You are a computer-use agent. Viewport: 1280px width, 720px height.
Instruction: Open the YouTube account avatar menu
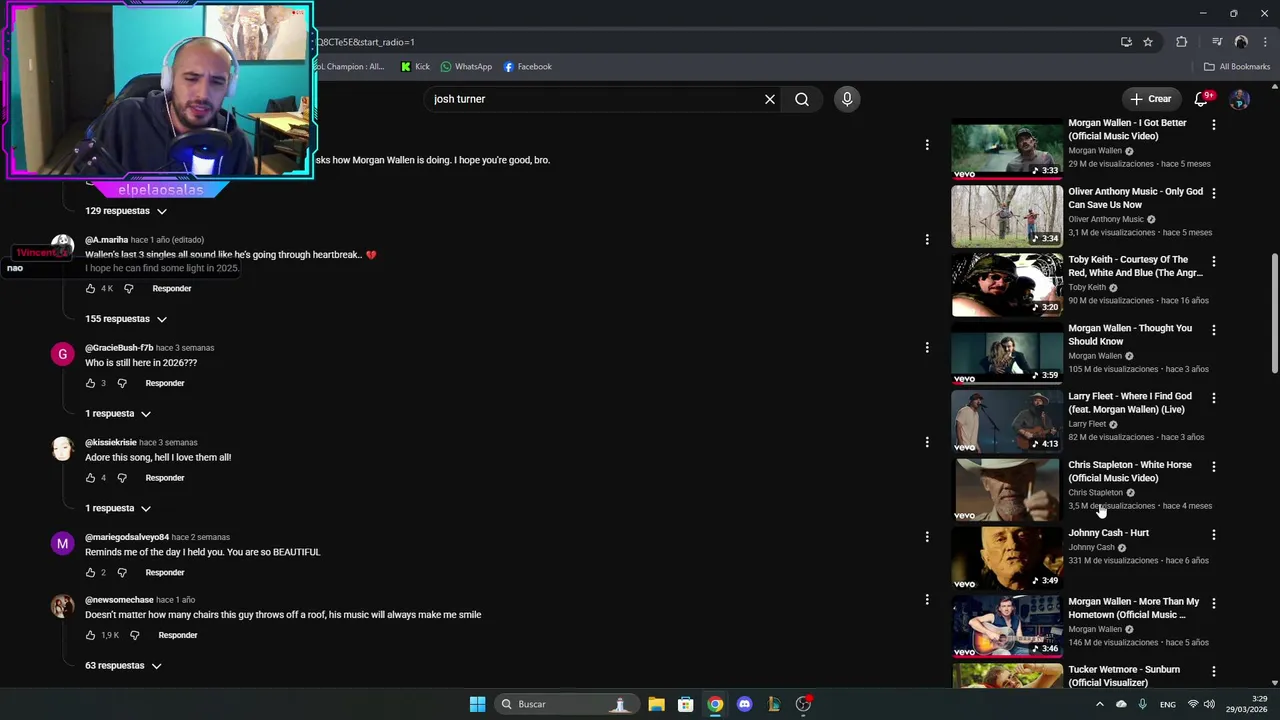(x=1240, y=99)
